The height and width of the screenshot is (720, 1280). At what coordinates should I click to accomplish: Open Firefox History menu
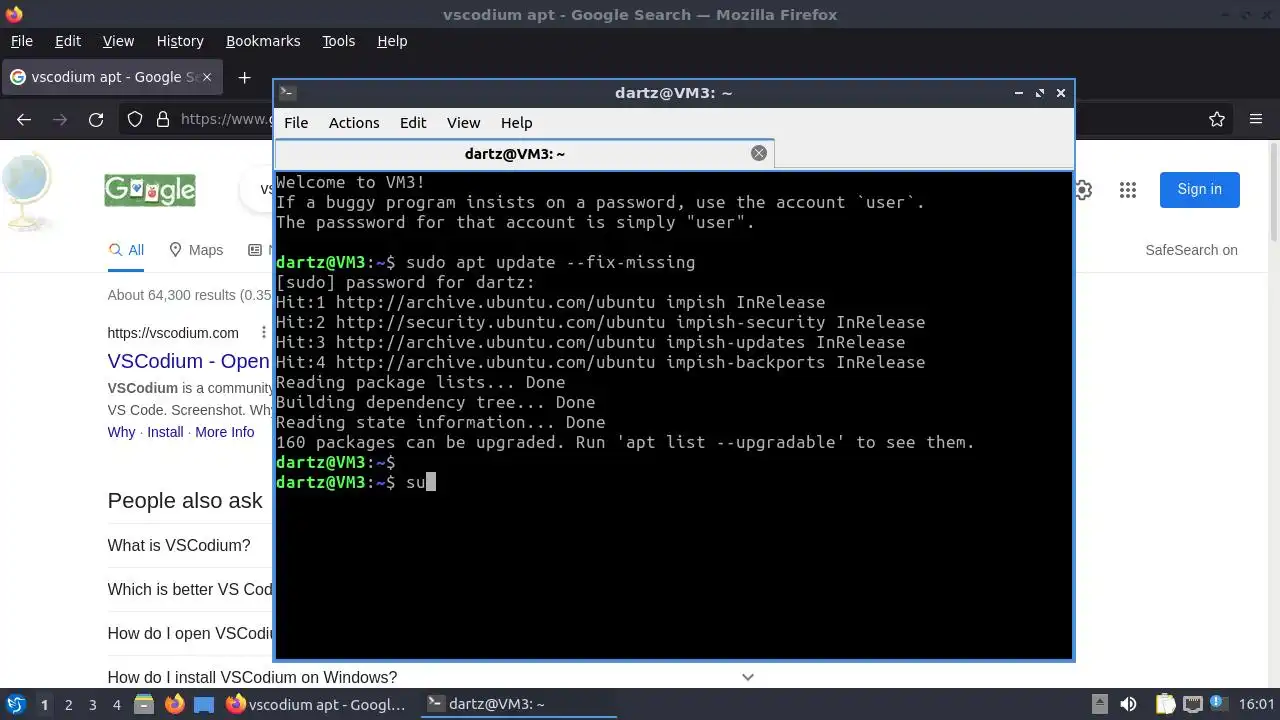(180, 41)
